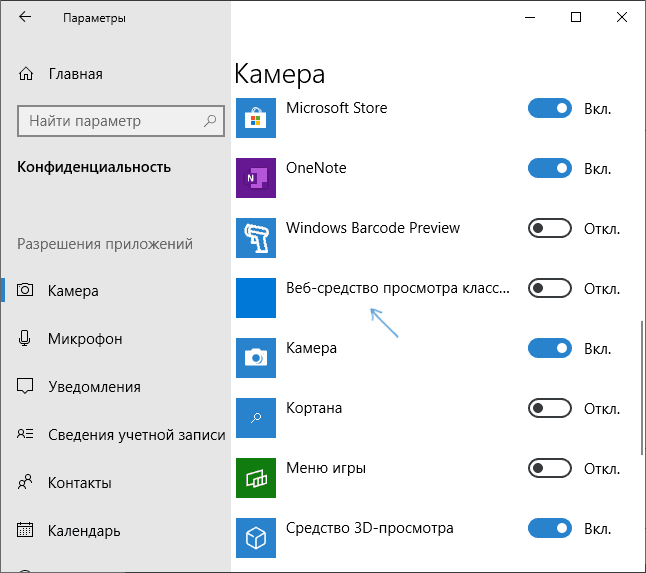Click the Конфиденциальность heading

click(x=94, y=167)
